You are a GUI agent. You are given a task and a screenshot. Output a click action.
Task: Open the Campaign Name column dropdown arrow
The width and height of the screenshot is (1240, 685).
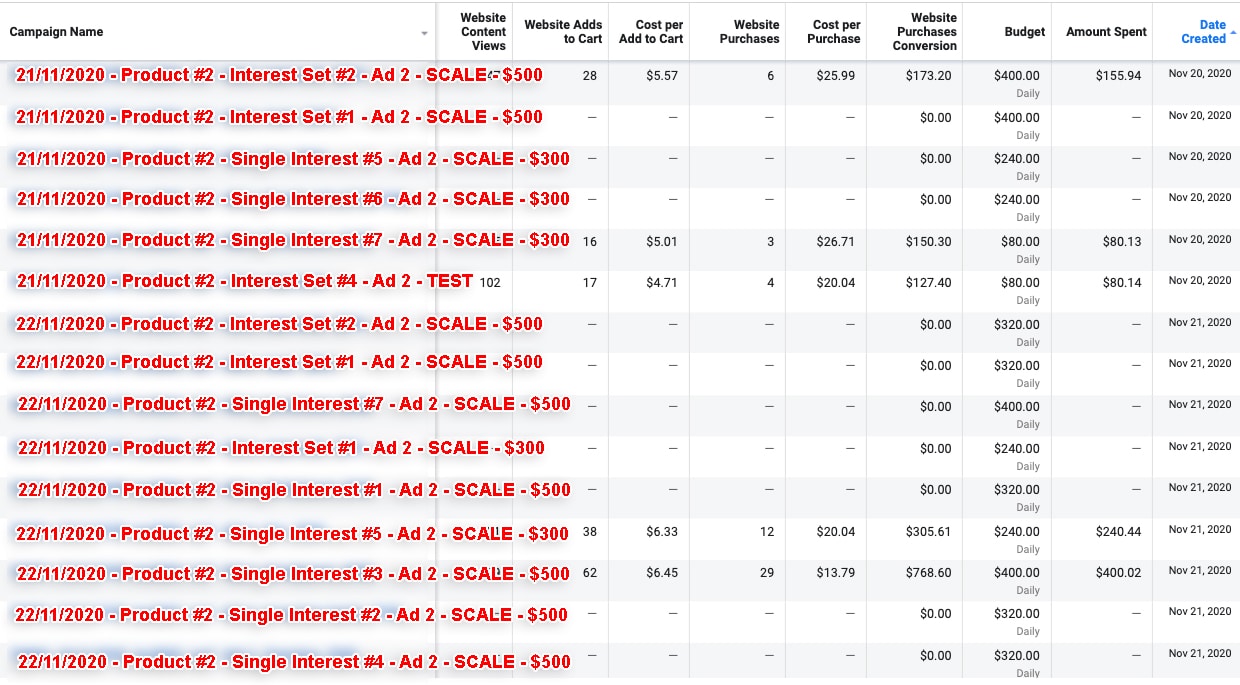(x=425, y=33)
